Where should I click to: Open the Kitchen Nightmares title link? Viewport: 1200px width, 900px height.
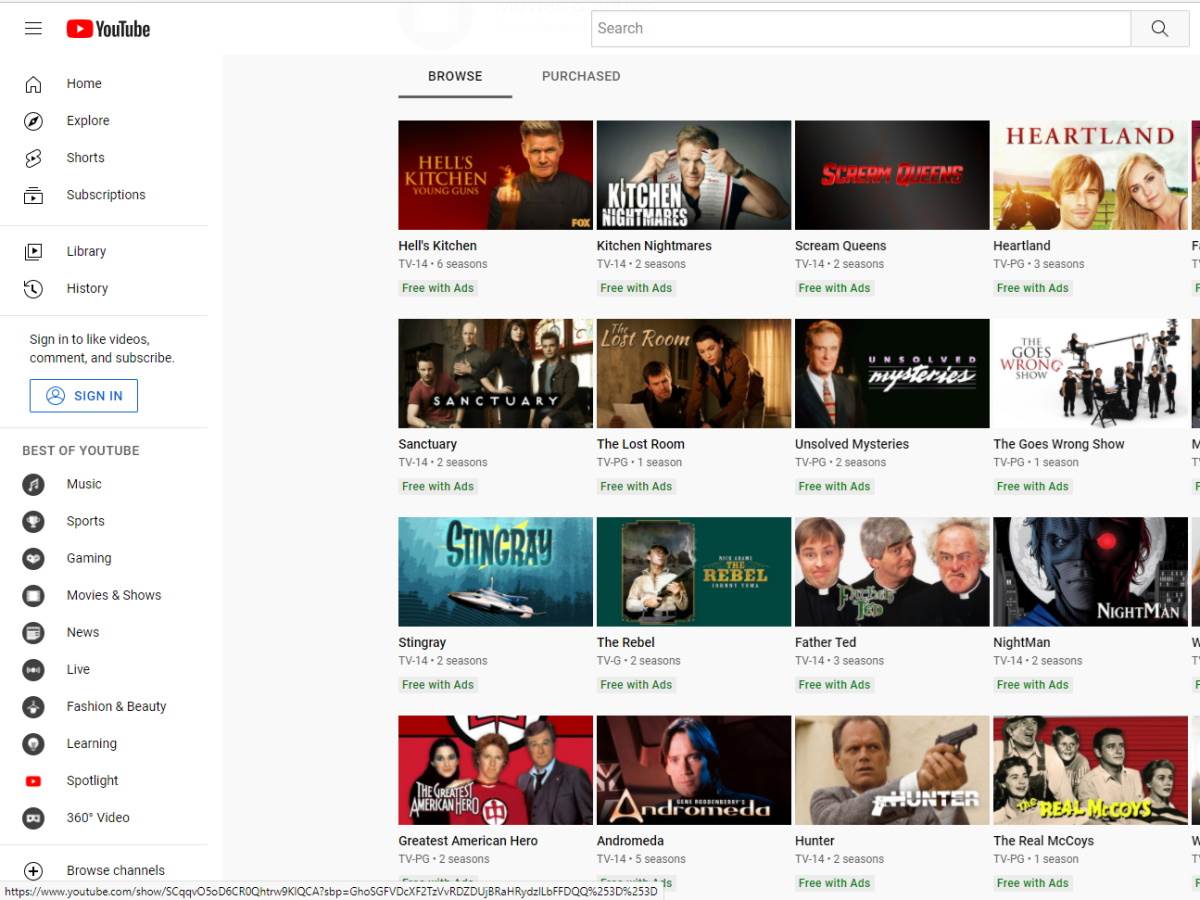(x=654, y=246)
